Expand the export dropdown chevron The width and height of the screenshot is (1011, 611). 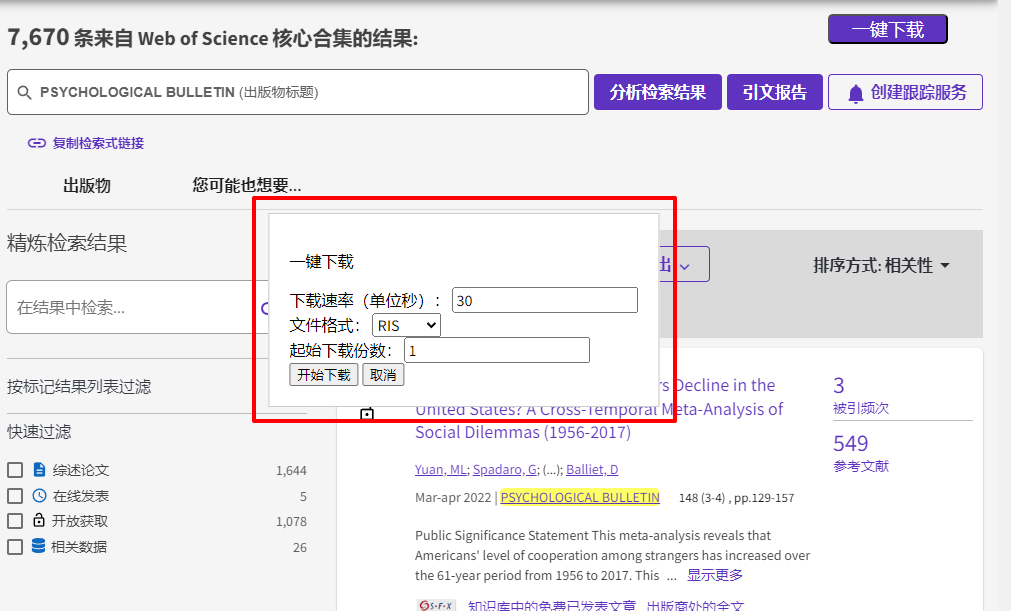[x=685, y=266]
